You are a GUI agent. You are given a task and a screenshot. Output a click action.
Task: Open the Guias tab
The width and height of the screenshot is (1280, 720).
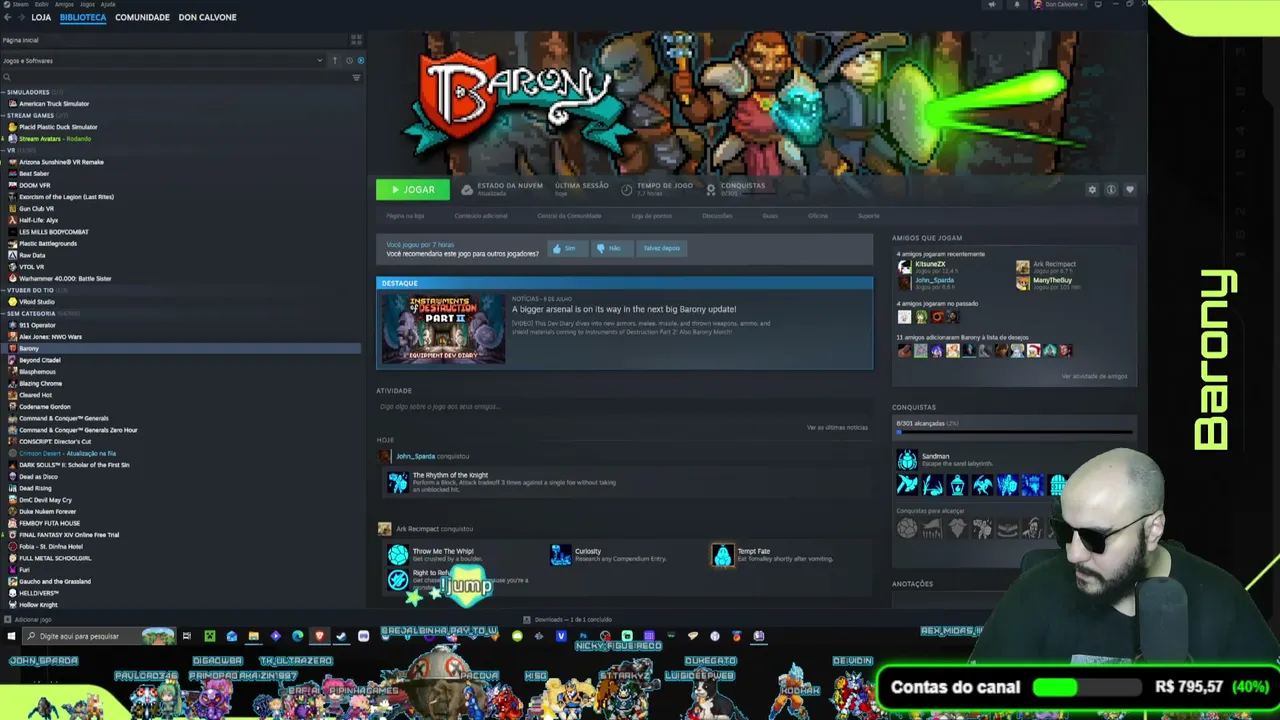click(x=770, y=216)
